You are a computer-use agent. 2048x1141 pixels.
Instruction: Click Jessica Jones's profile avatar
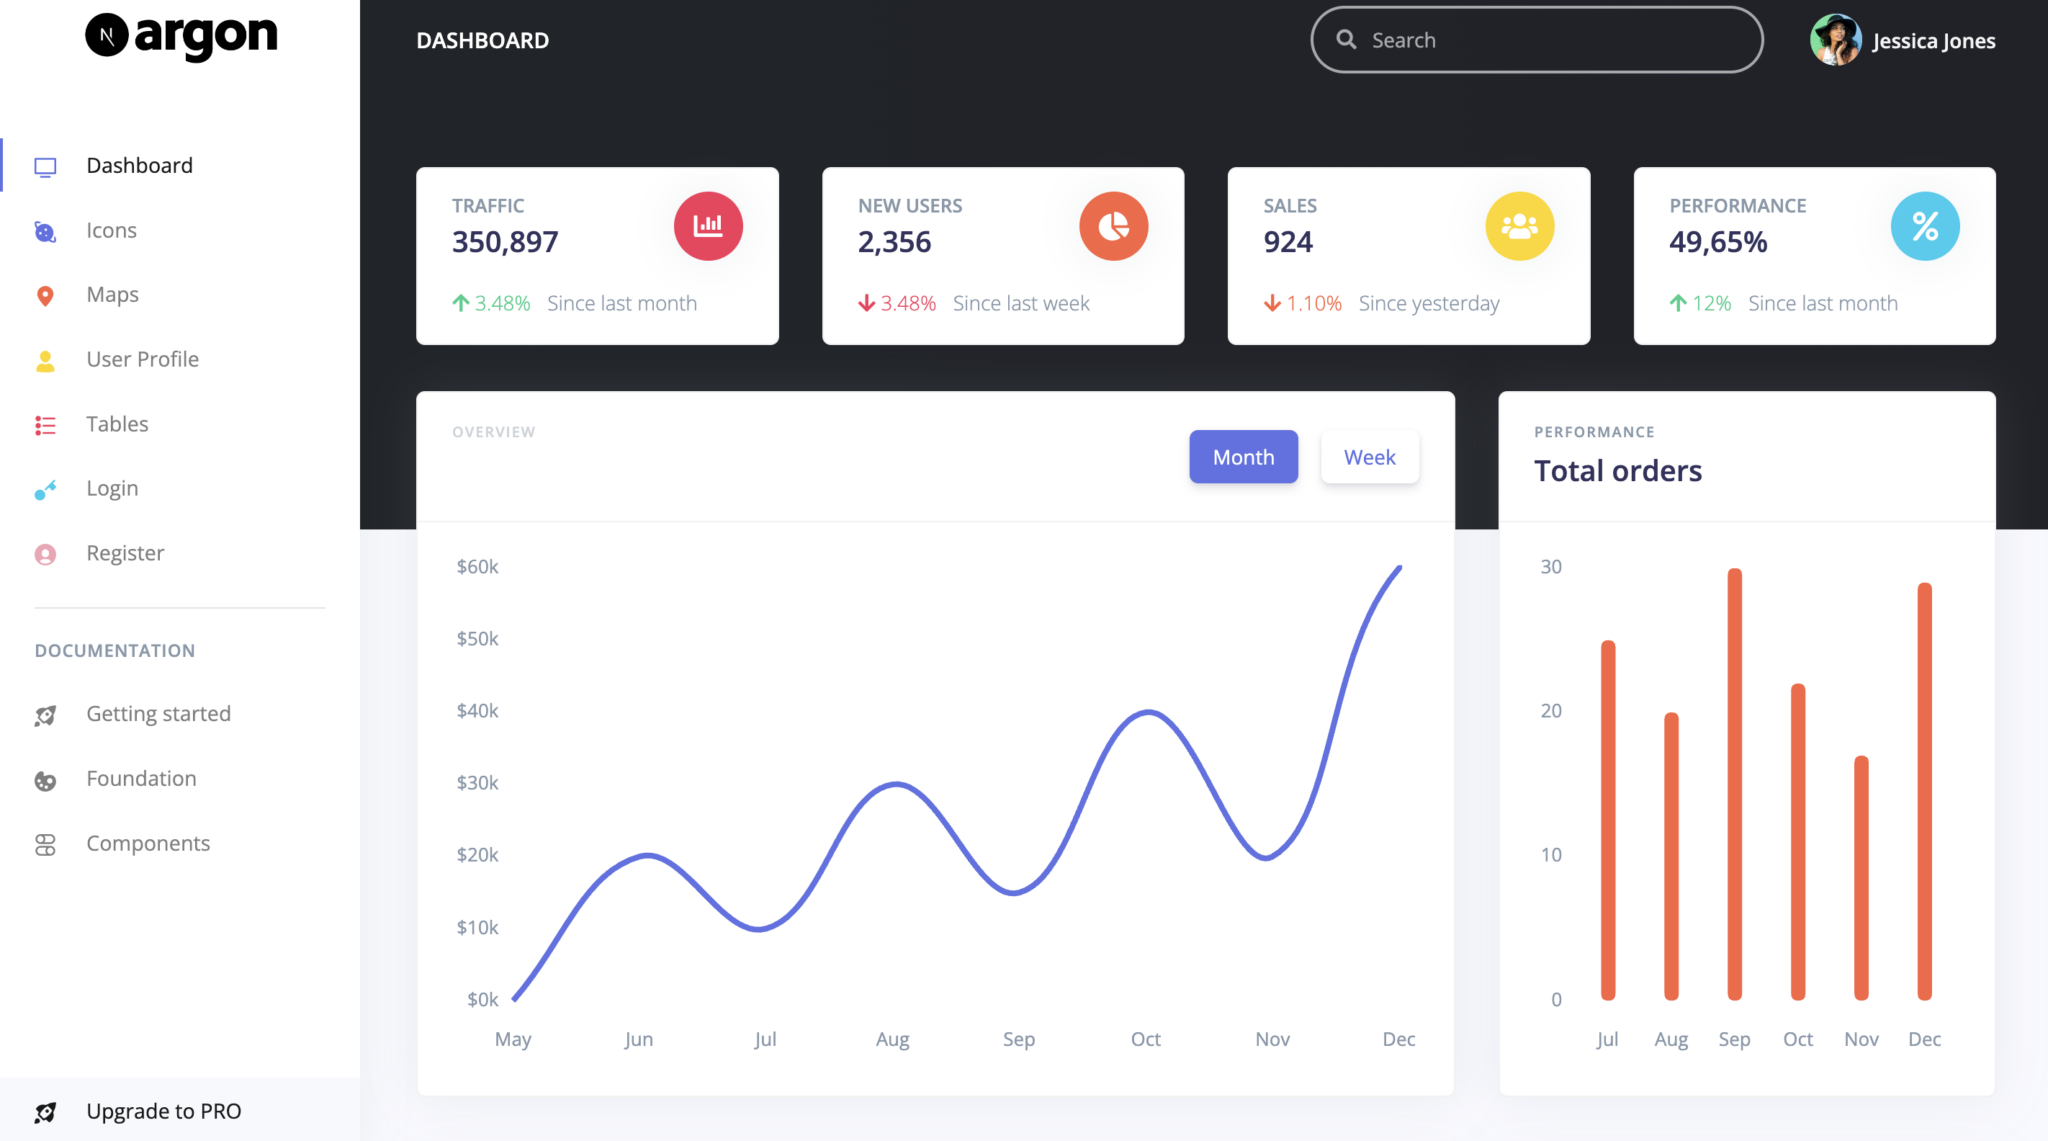[x=1836, y=40]
